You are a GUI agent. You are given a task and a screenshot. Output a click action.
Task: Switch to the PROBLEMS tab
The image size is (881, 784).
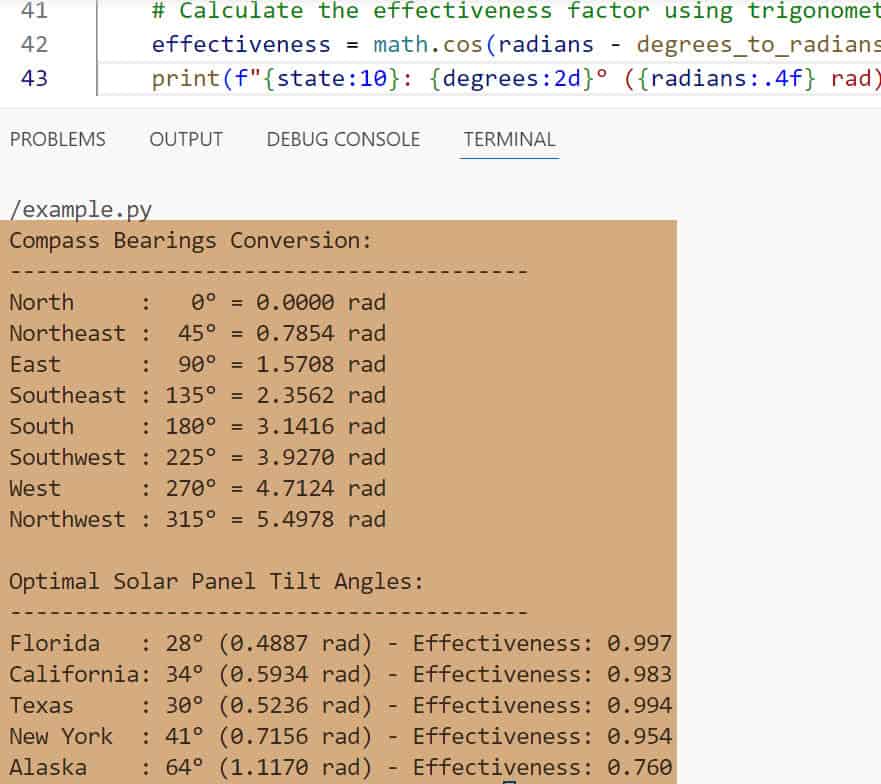(x=57, y=140)
